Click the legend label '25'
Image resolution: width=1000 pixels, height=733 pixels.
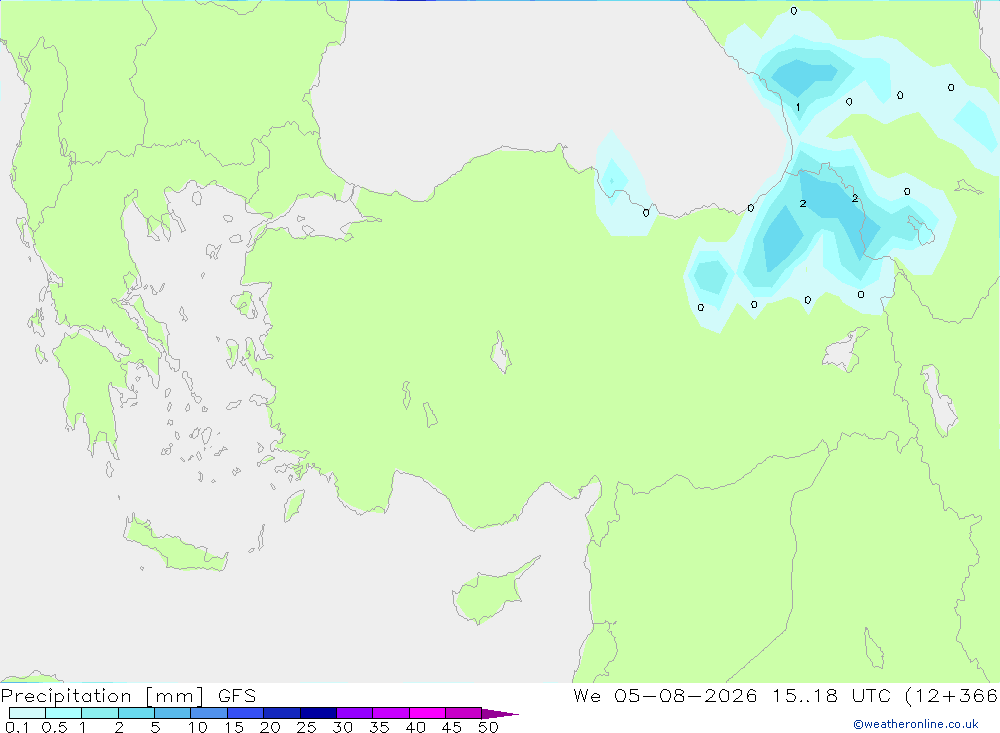307,727
